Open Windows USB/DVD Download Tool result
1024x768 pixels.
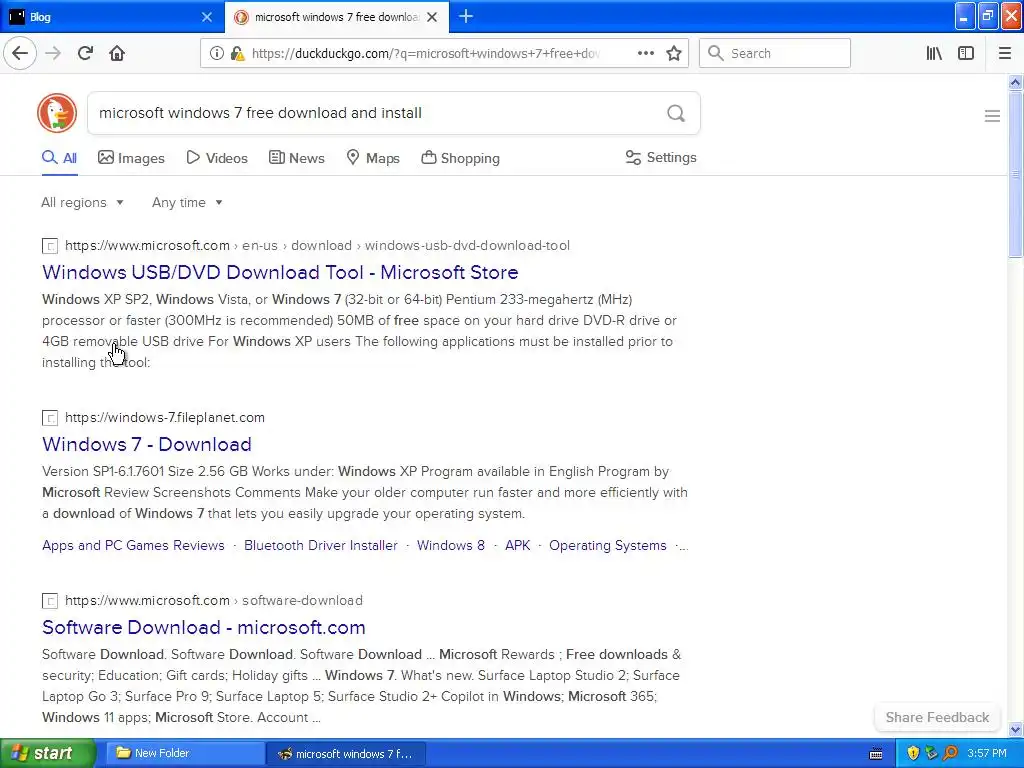[280, 272]
